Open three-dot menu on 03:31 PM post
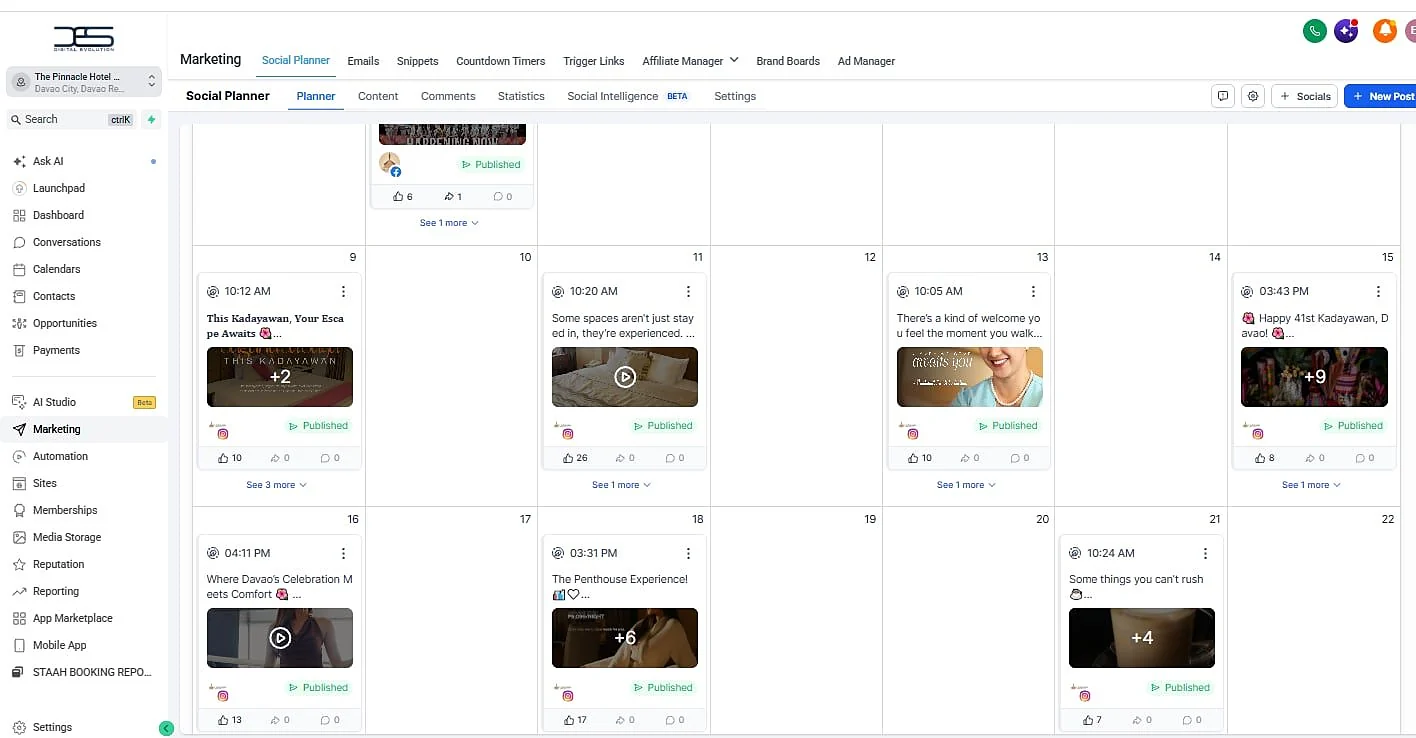 tap(688, 553)
